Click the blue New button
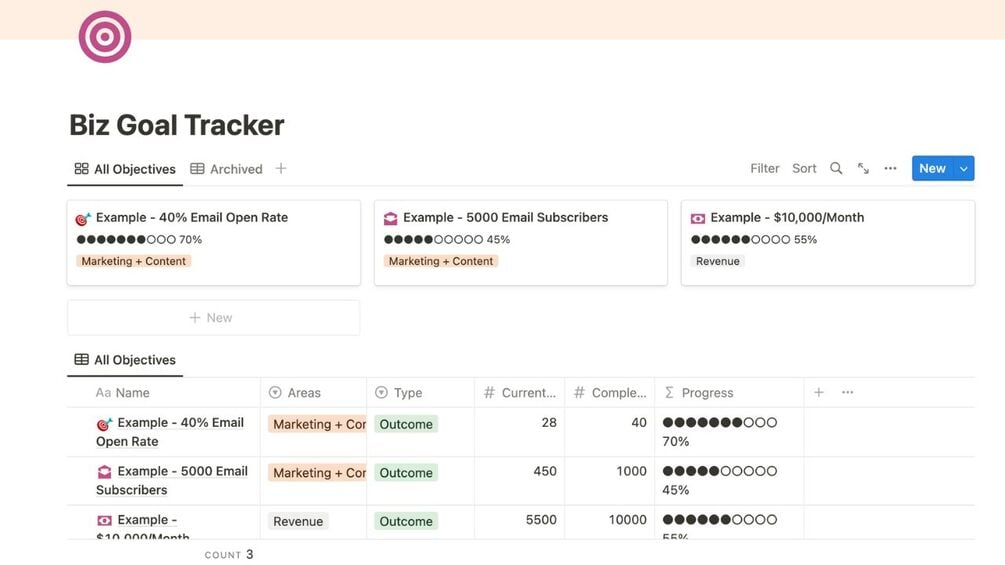The width and height of the screenshot is (1005, 565). (x=932, y=169)
